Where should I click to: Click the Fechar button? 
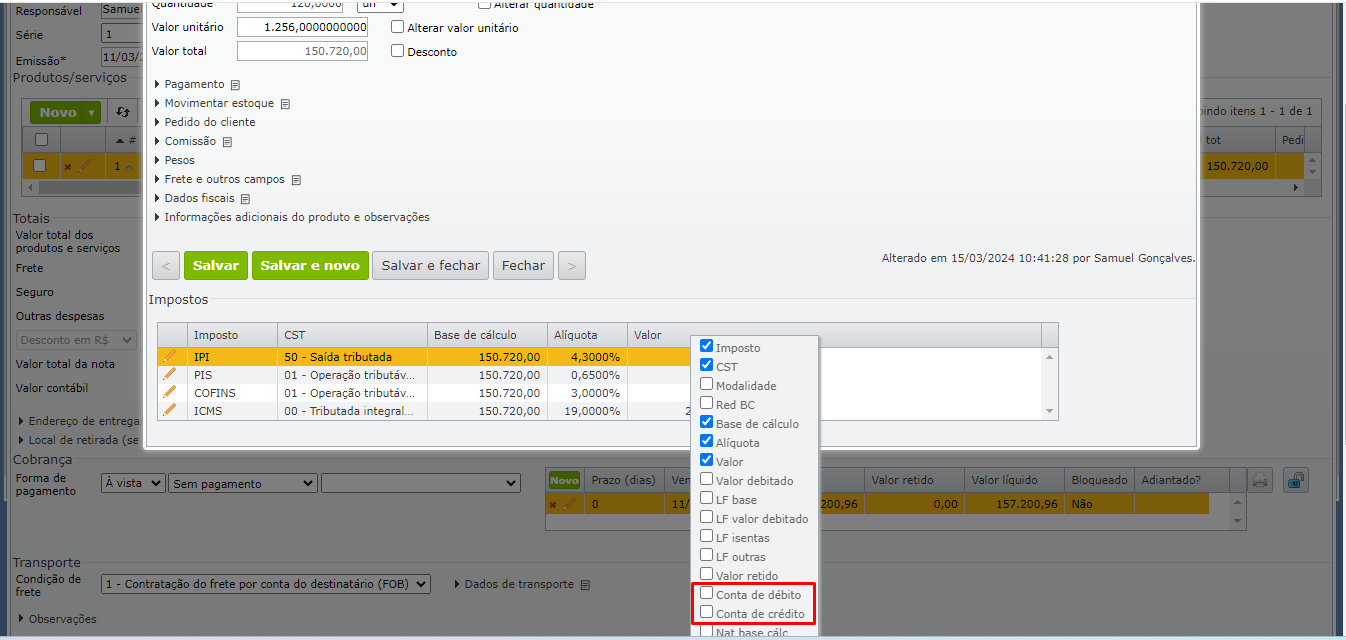pyautogui.click(x=523, y=265)
